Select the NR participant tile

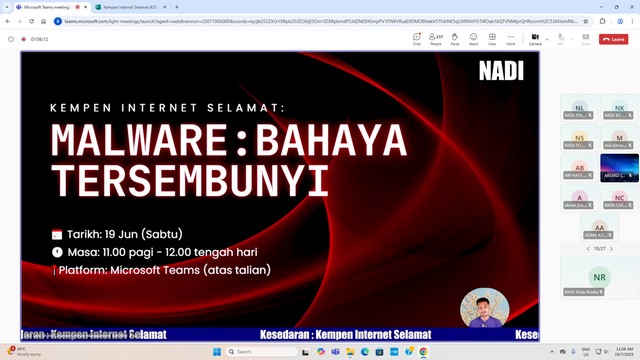point(599,277)
